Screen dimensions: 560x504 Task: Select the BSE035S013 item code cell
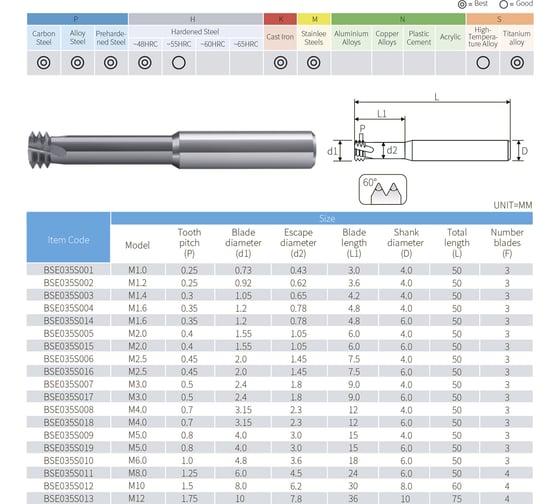point(68,498)
